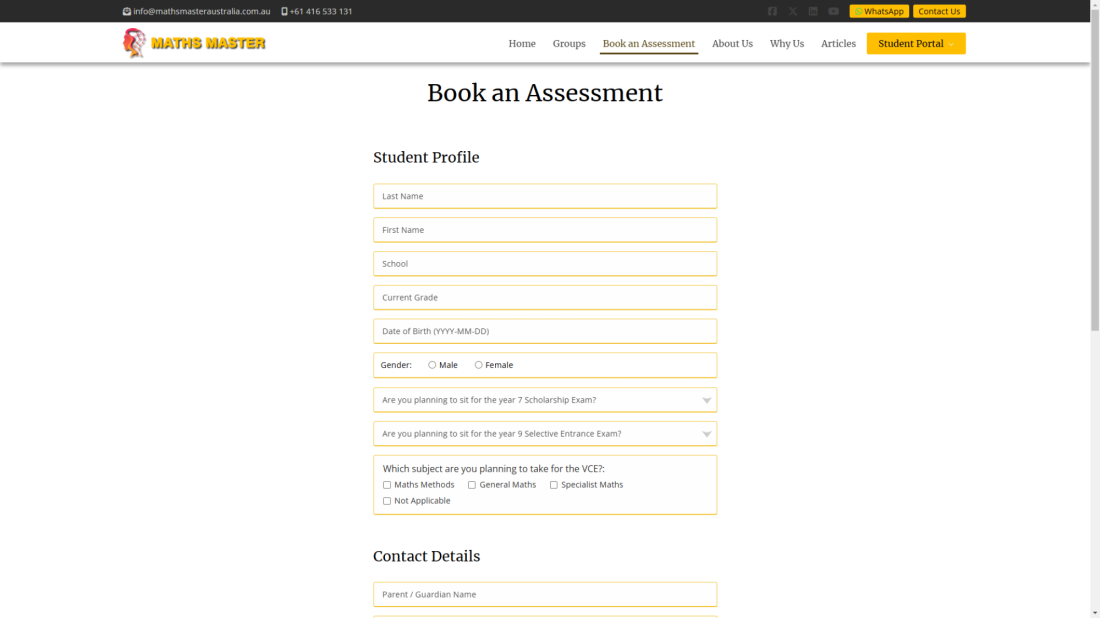Open the year 9 Selective Entrance Exam dropdown
Viewport: 1100px width, 618px height.
[x=545, y=434]
